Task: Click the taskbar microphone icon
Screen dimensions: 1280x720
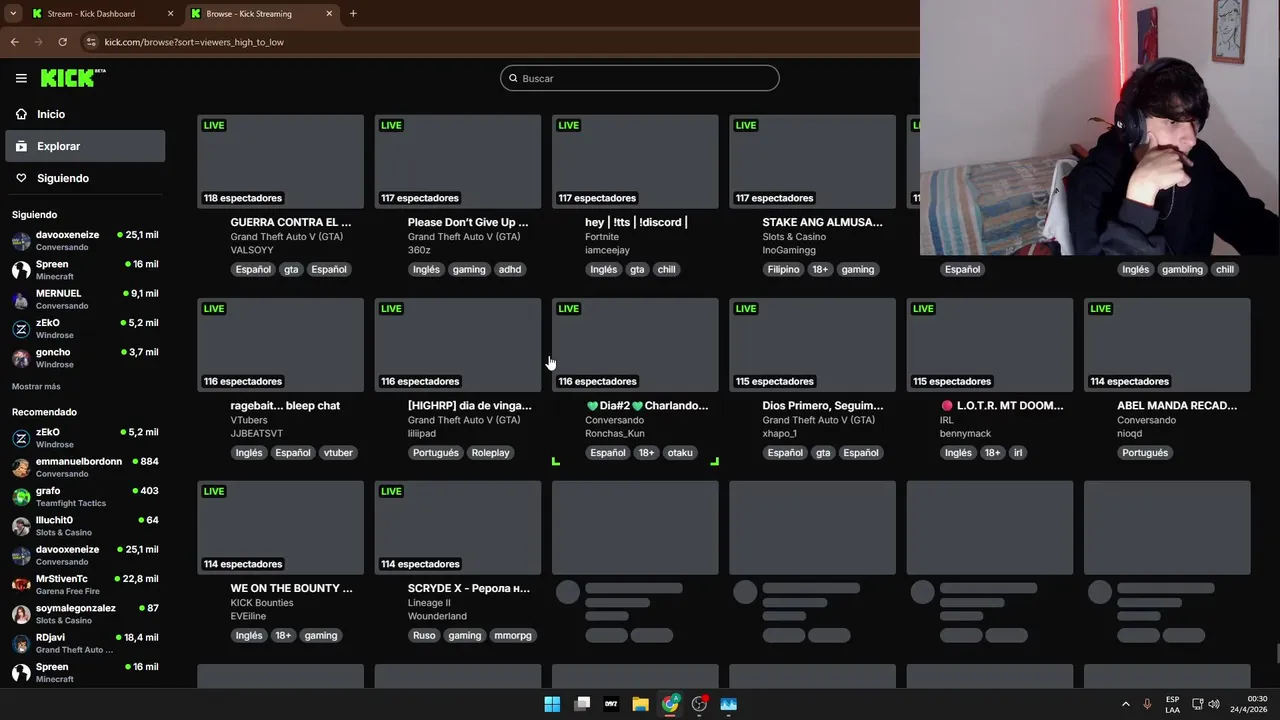Action: [x=1147, y=704]
